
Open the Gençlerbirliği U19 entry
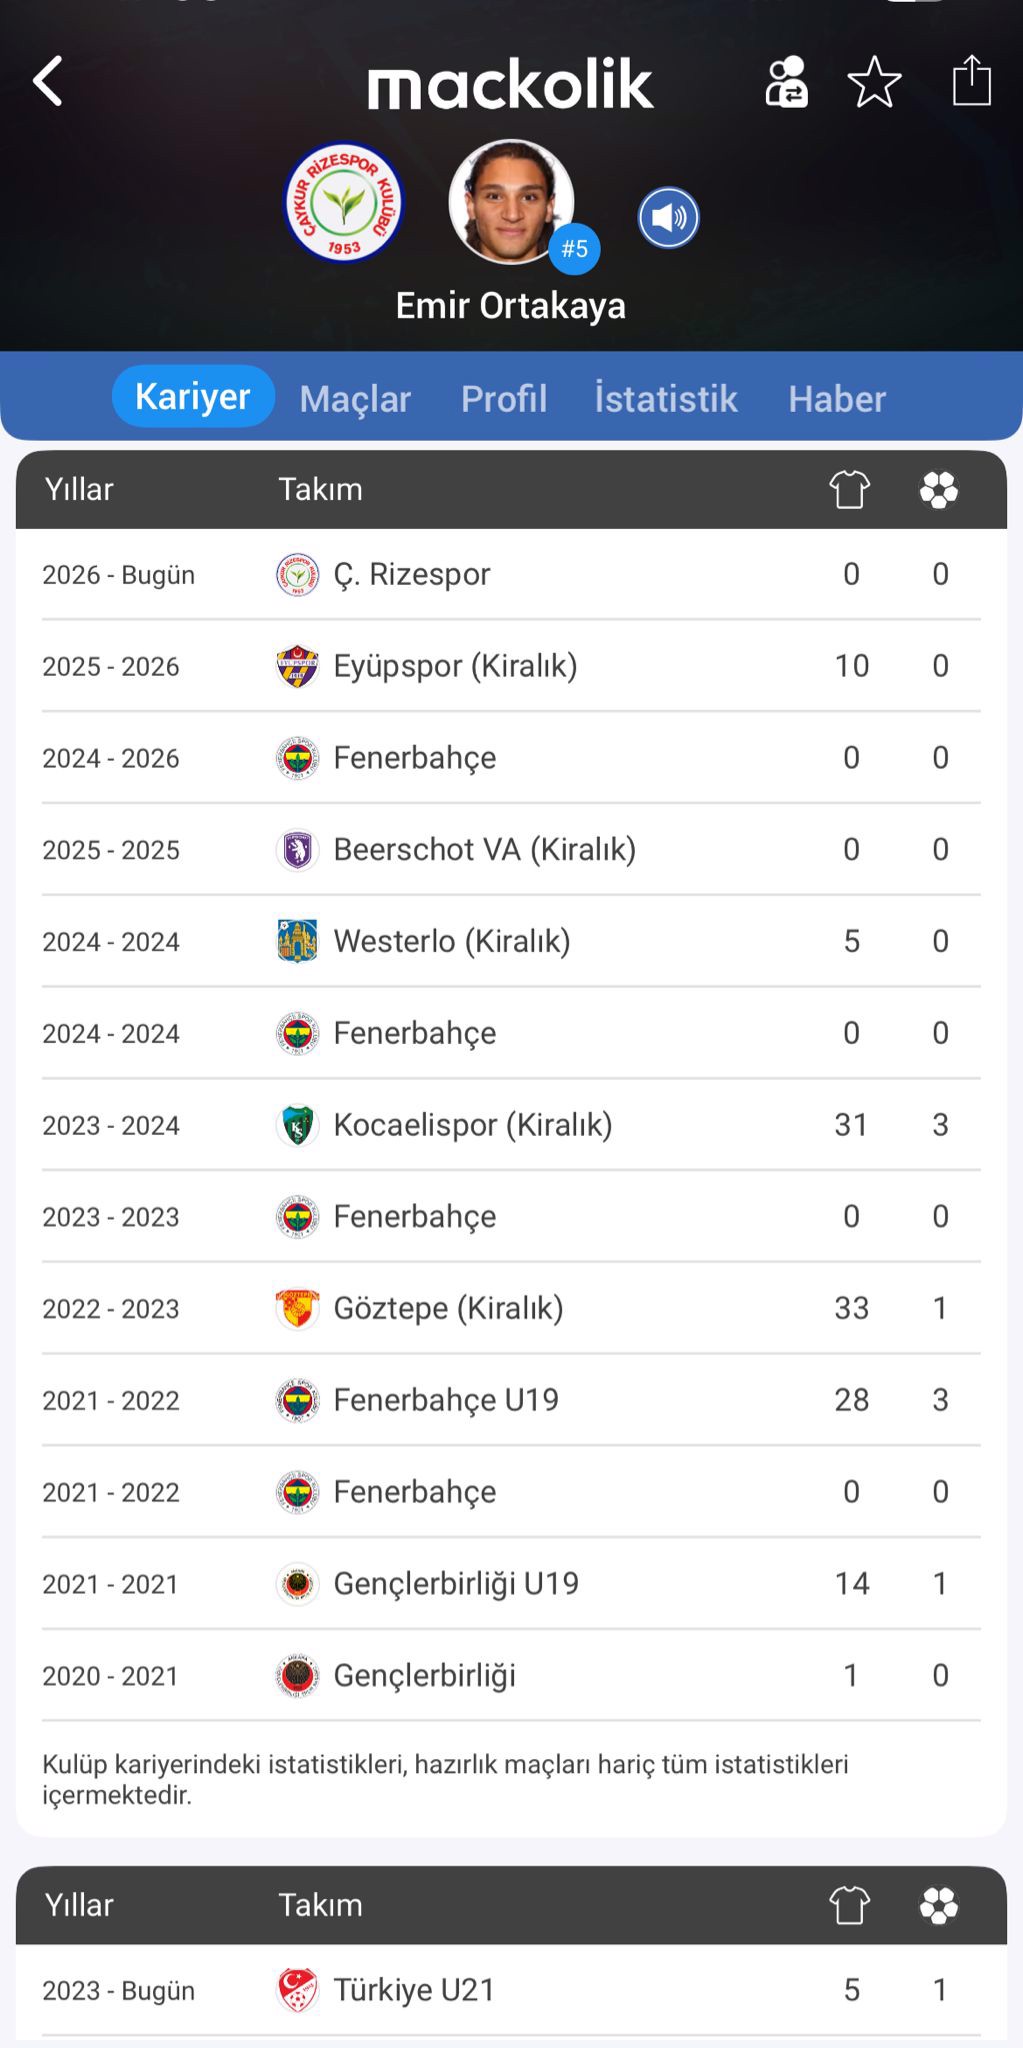456,1584
